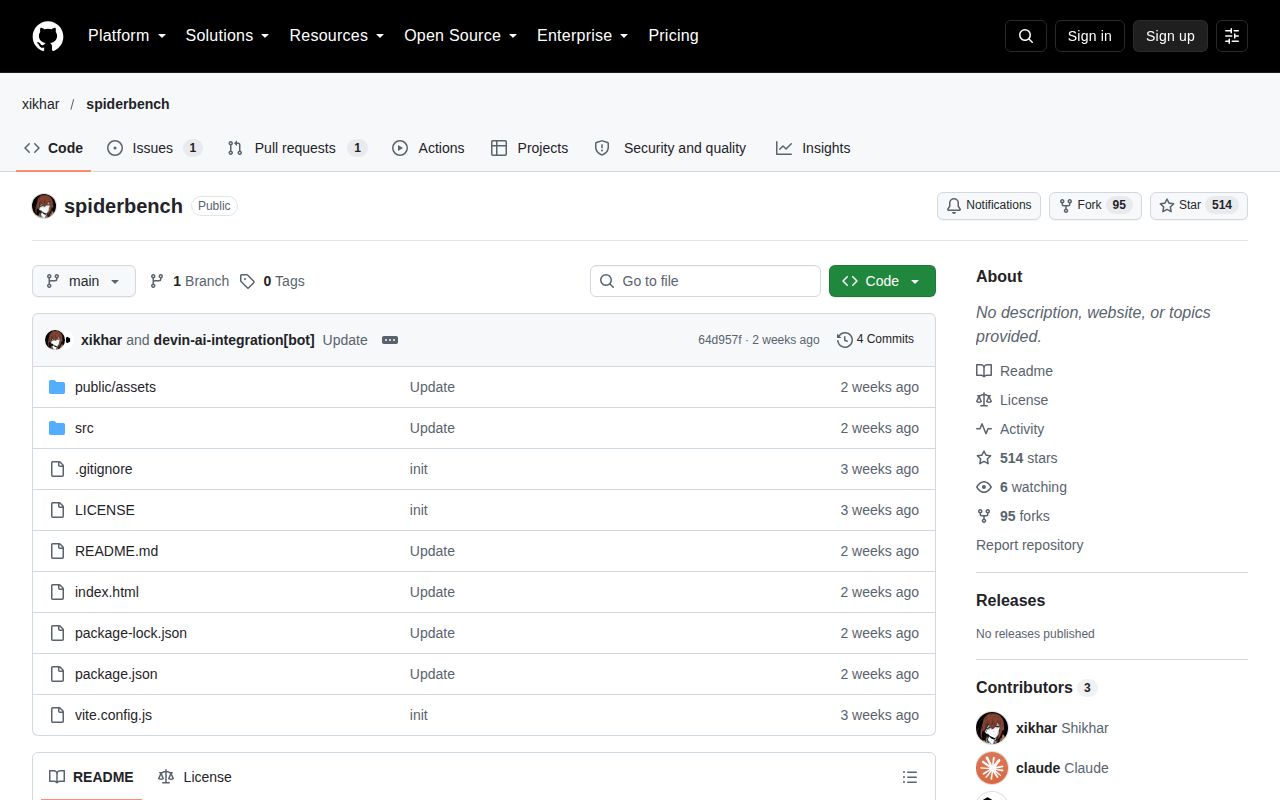
Task: Click the Notifications button
Action: (989, 205)
